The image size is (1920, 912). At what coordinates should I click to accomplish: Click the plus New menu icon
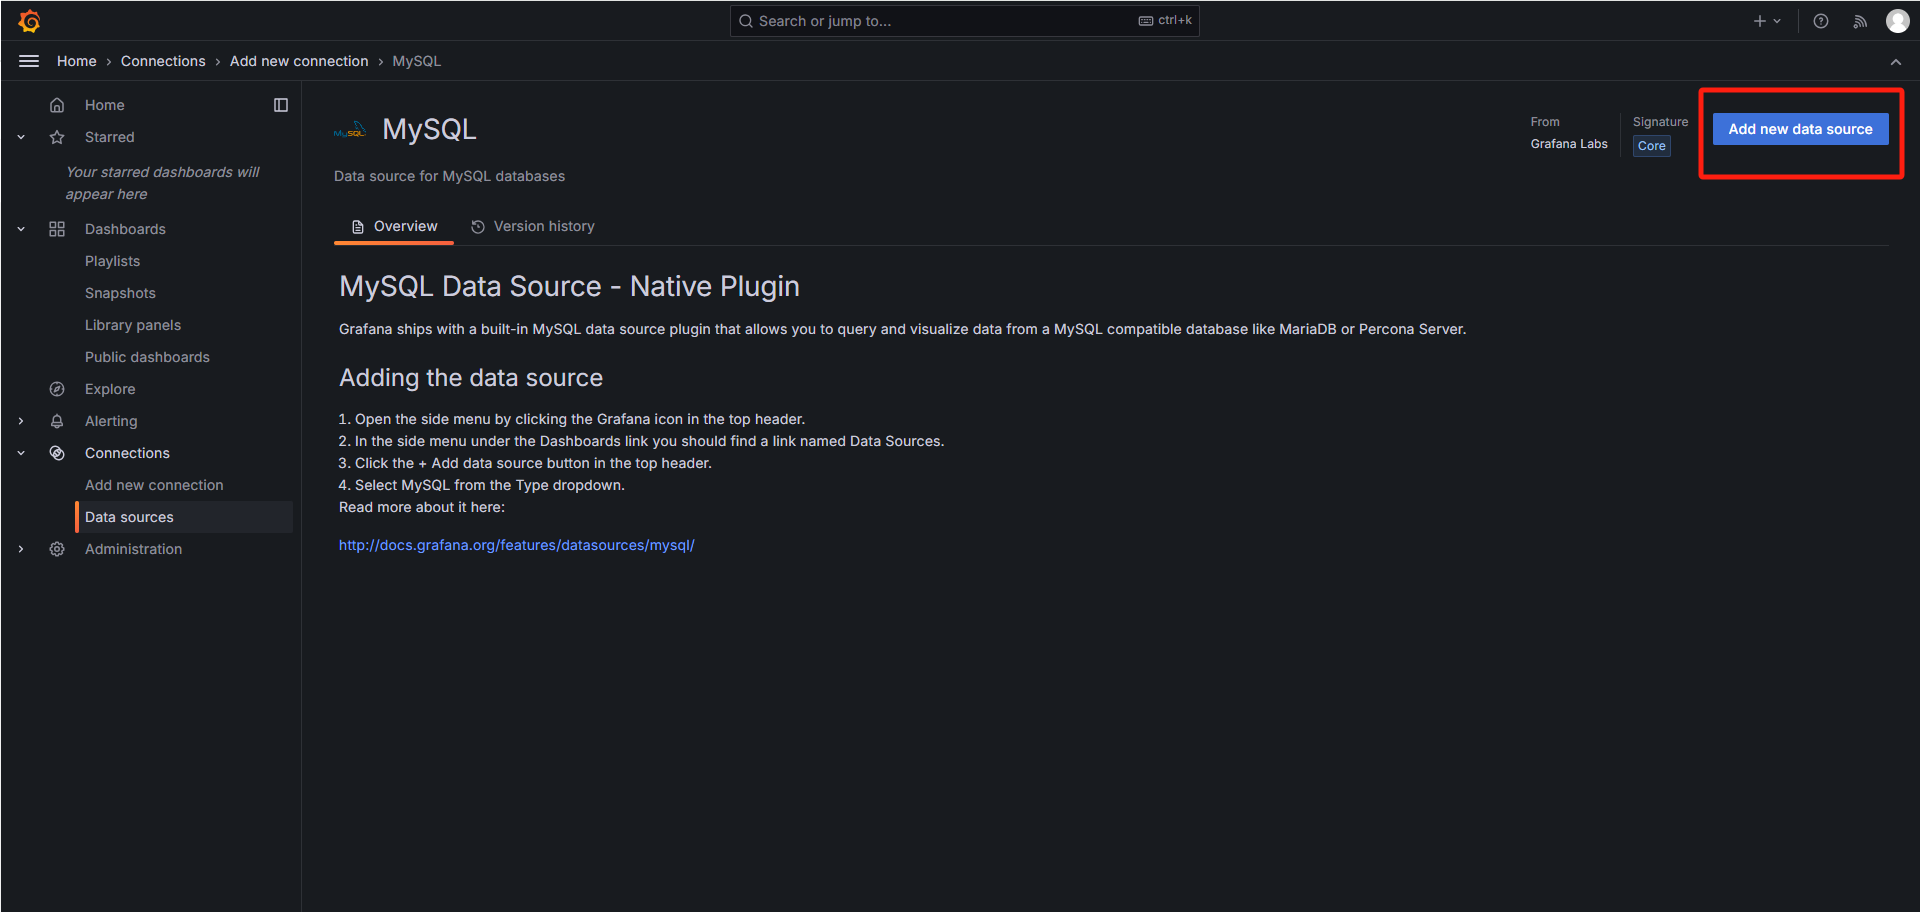pyautogui.click(x=1760, y=21)
